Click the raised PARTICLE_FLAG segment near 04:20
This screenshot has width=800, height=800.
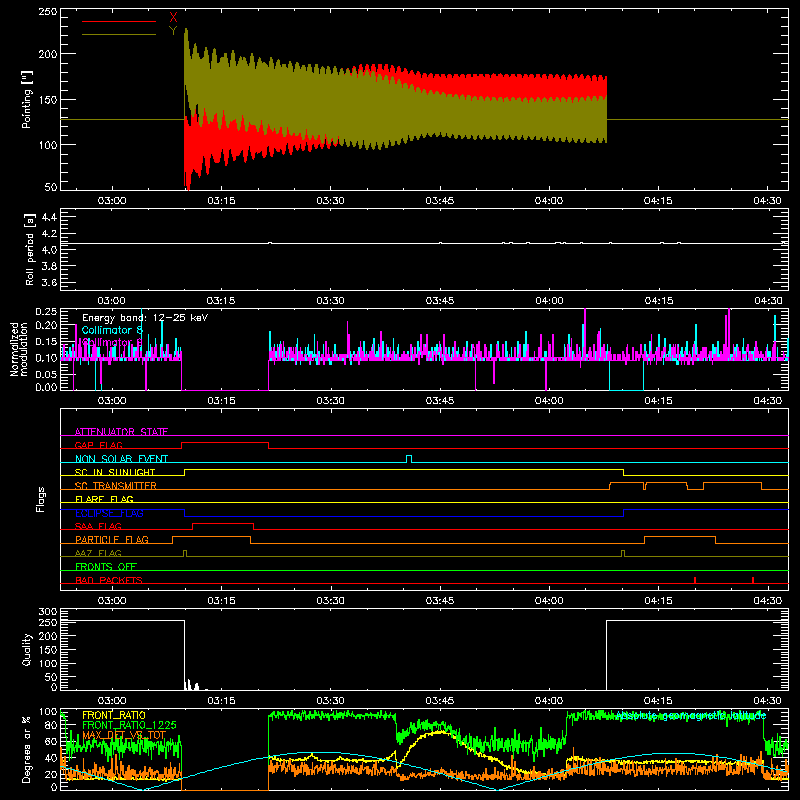680,538
